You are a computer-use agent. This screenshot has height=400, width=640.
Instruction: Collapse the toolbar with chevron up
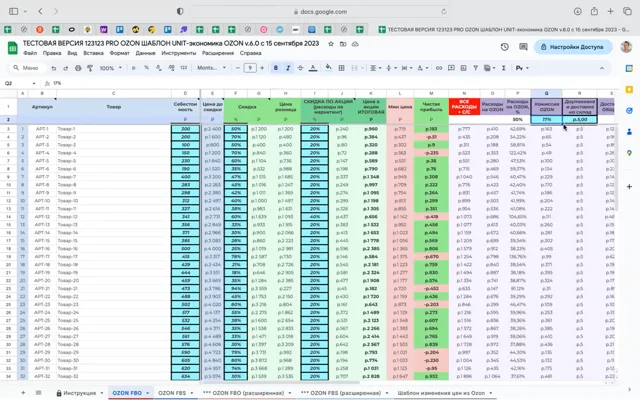[602, 68]
